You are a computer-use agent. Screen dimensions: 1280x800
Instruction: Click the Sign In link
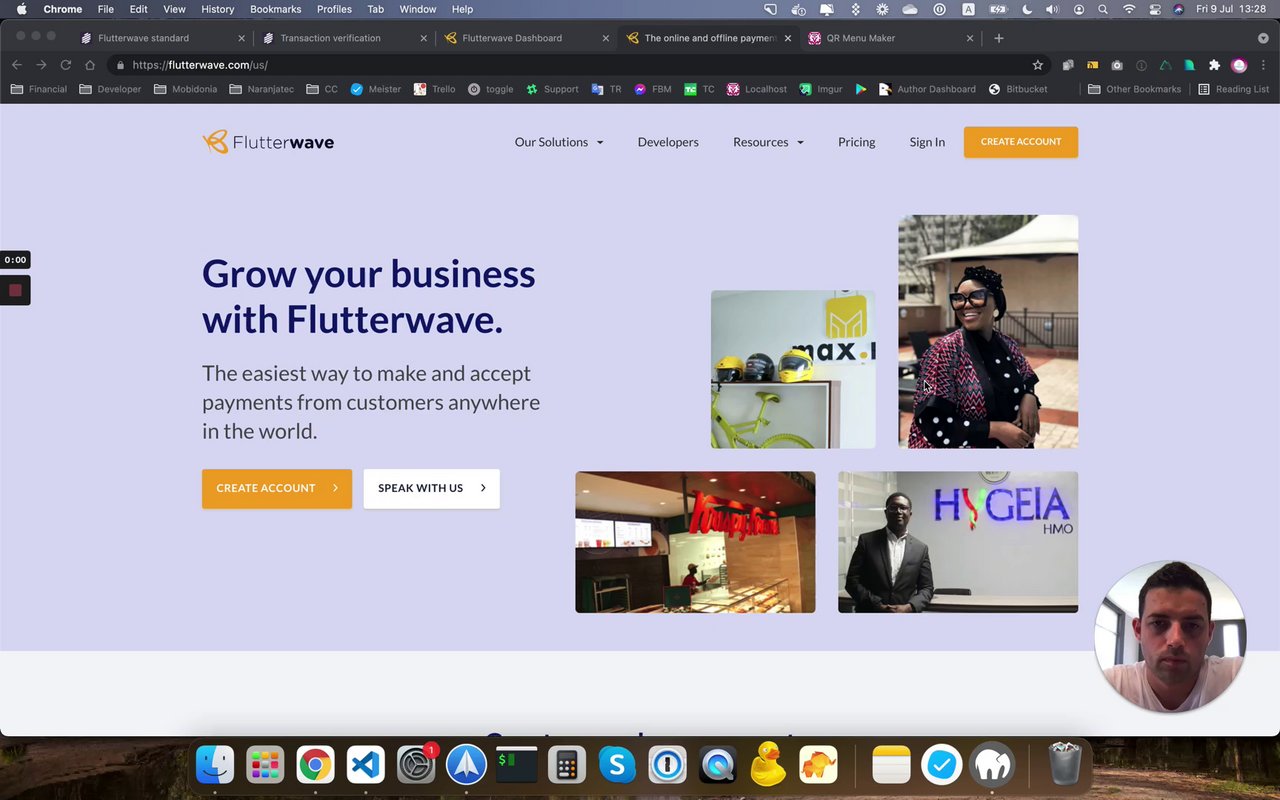927,142
